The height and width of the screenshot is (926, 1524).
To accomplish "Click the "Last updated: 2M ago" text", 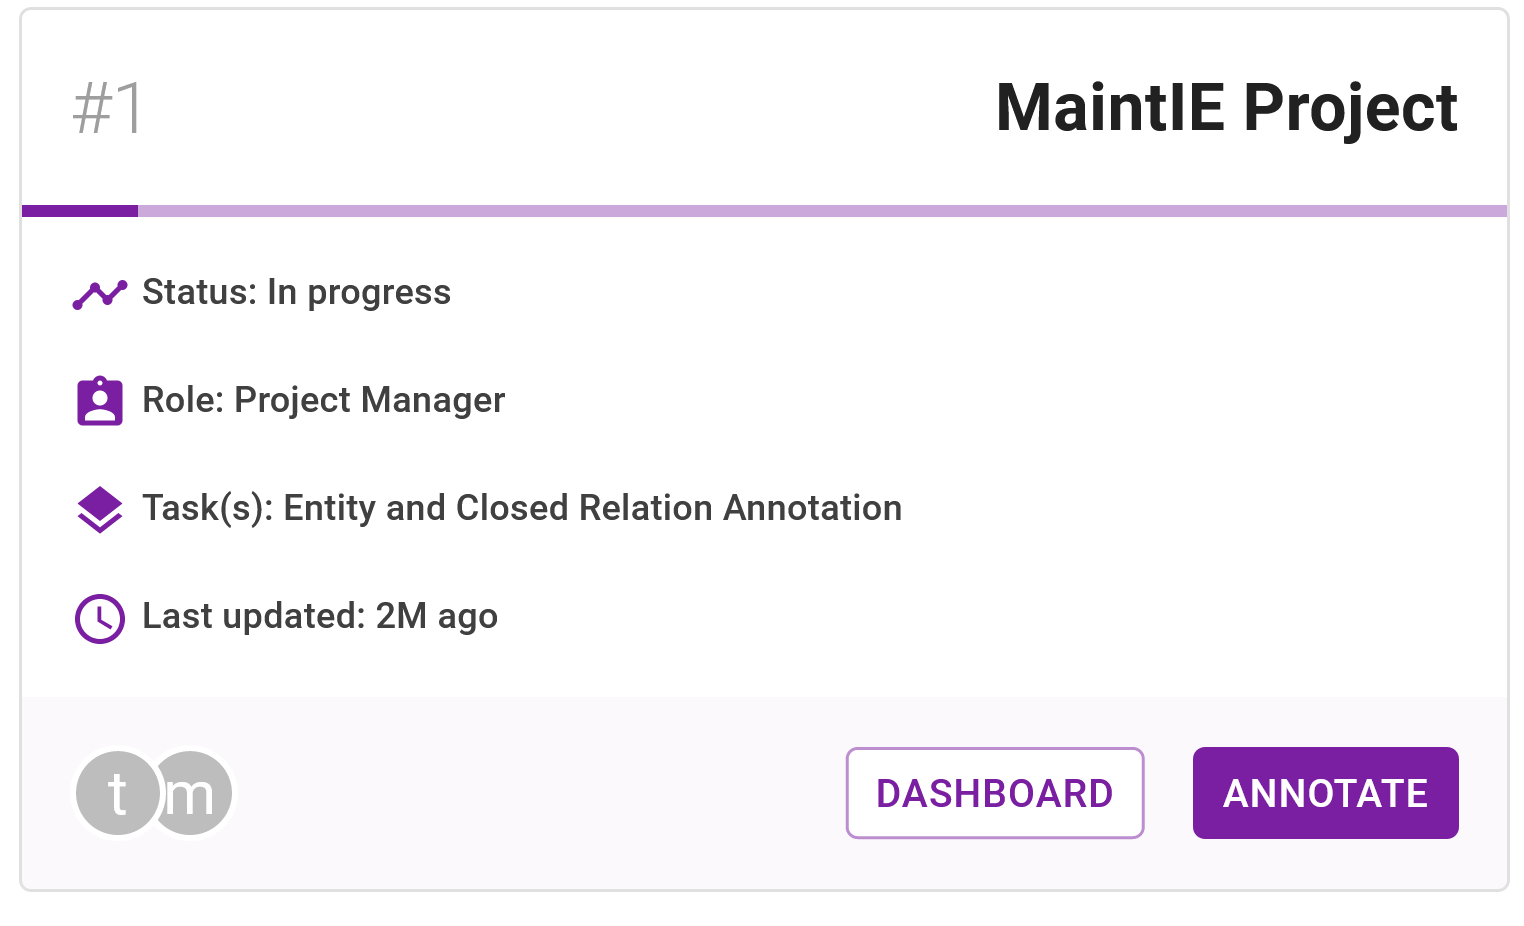I will click(x=320, y=616).
